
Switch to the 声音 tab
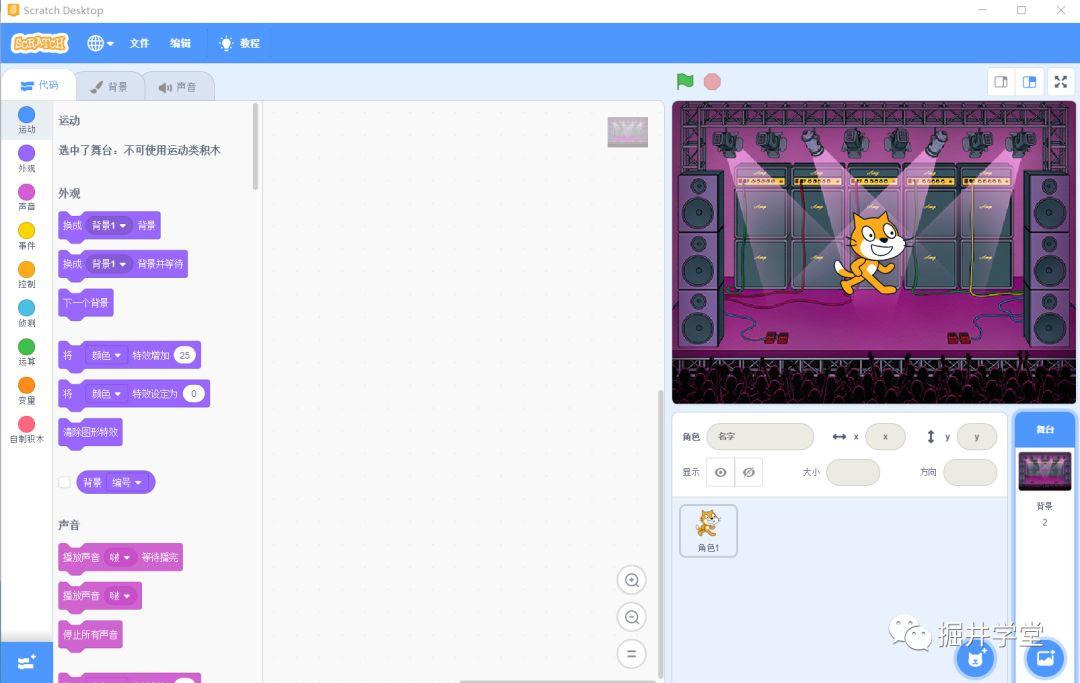(178, 87)
